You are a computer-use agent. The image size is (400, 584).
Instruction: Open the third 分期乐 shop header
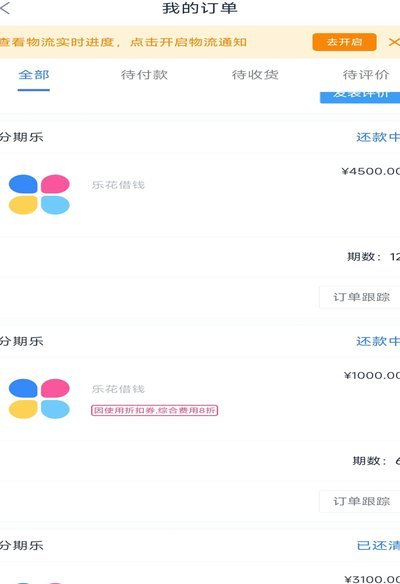pyautogui.click(x=21, y=545)
